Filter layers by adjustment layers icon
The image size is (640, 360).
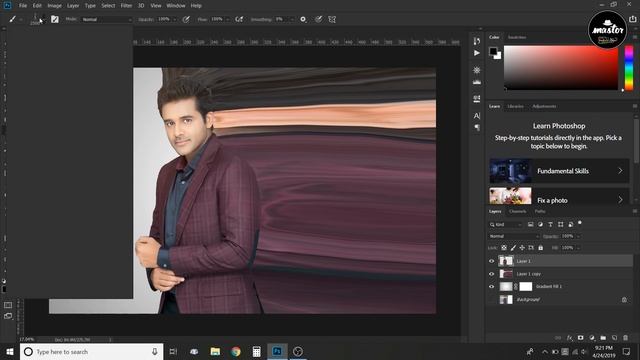click(540, 224)
